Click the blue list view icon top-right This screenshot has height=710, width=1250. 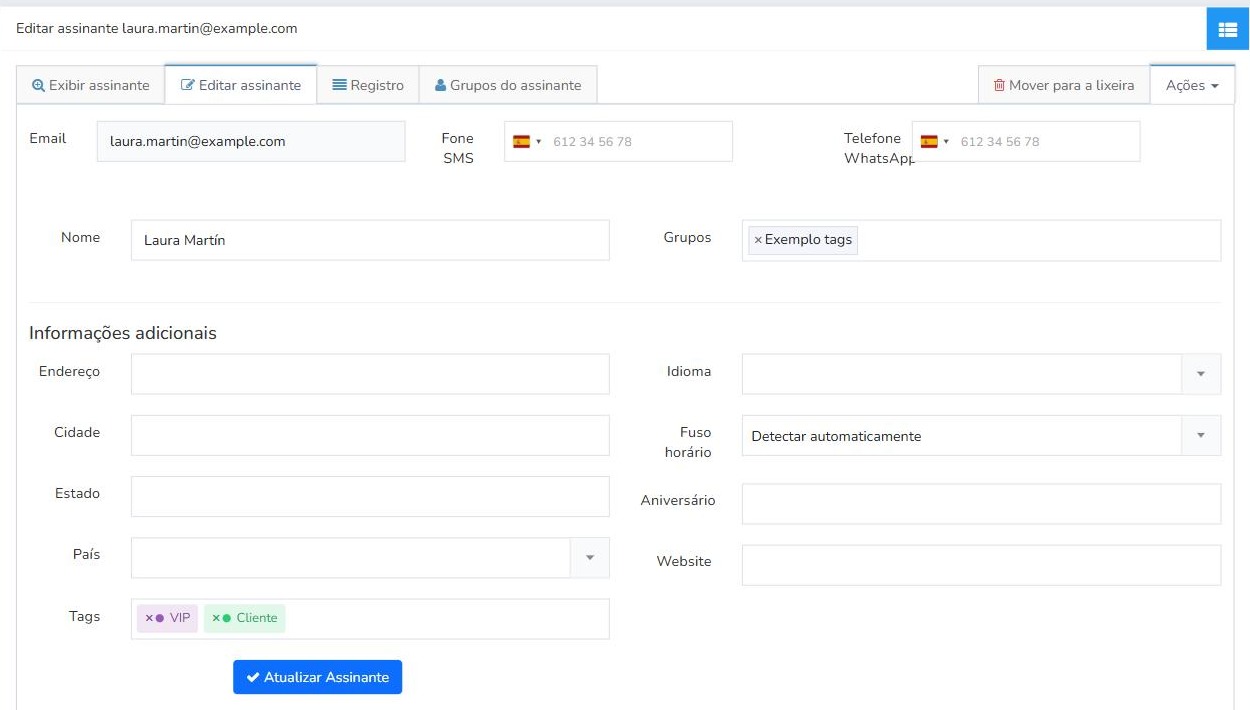coord(1228,30)
